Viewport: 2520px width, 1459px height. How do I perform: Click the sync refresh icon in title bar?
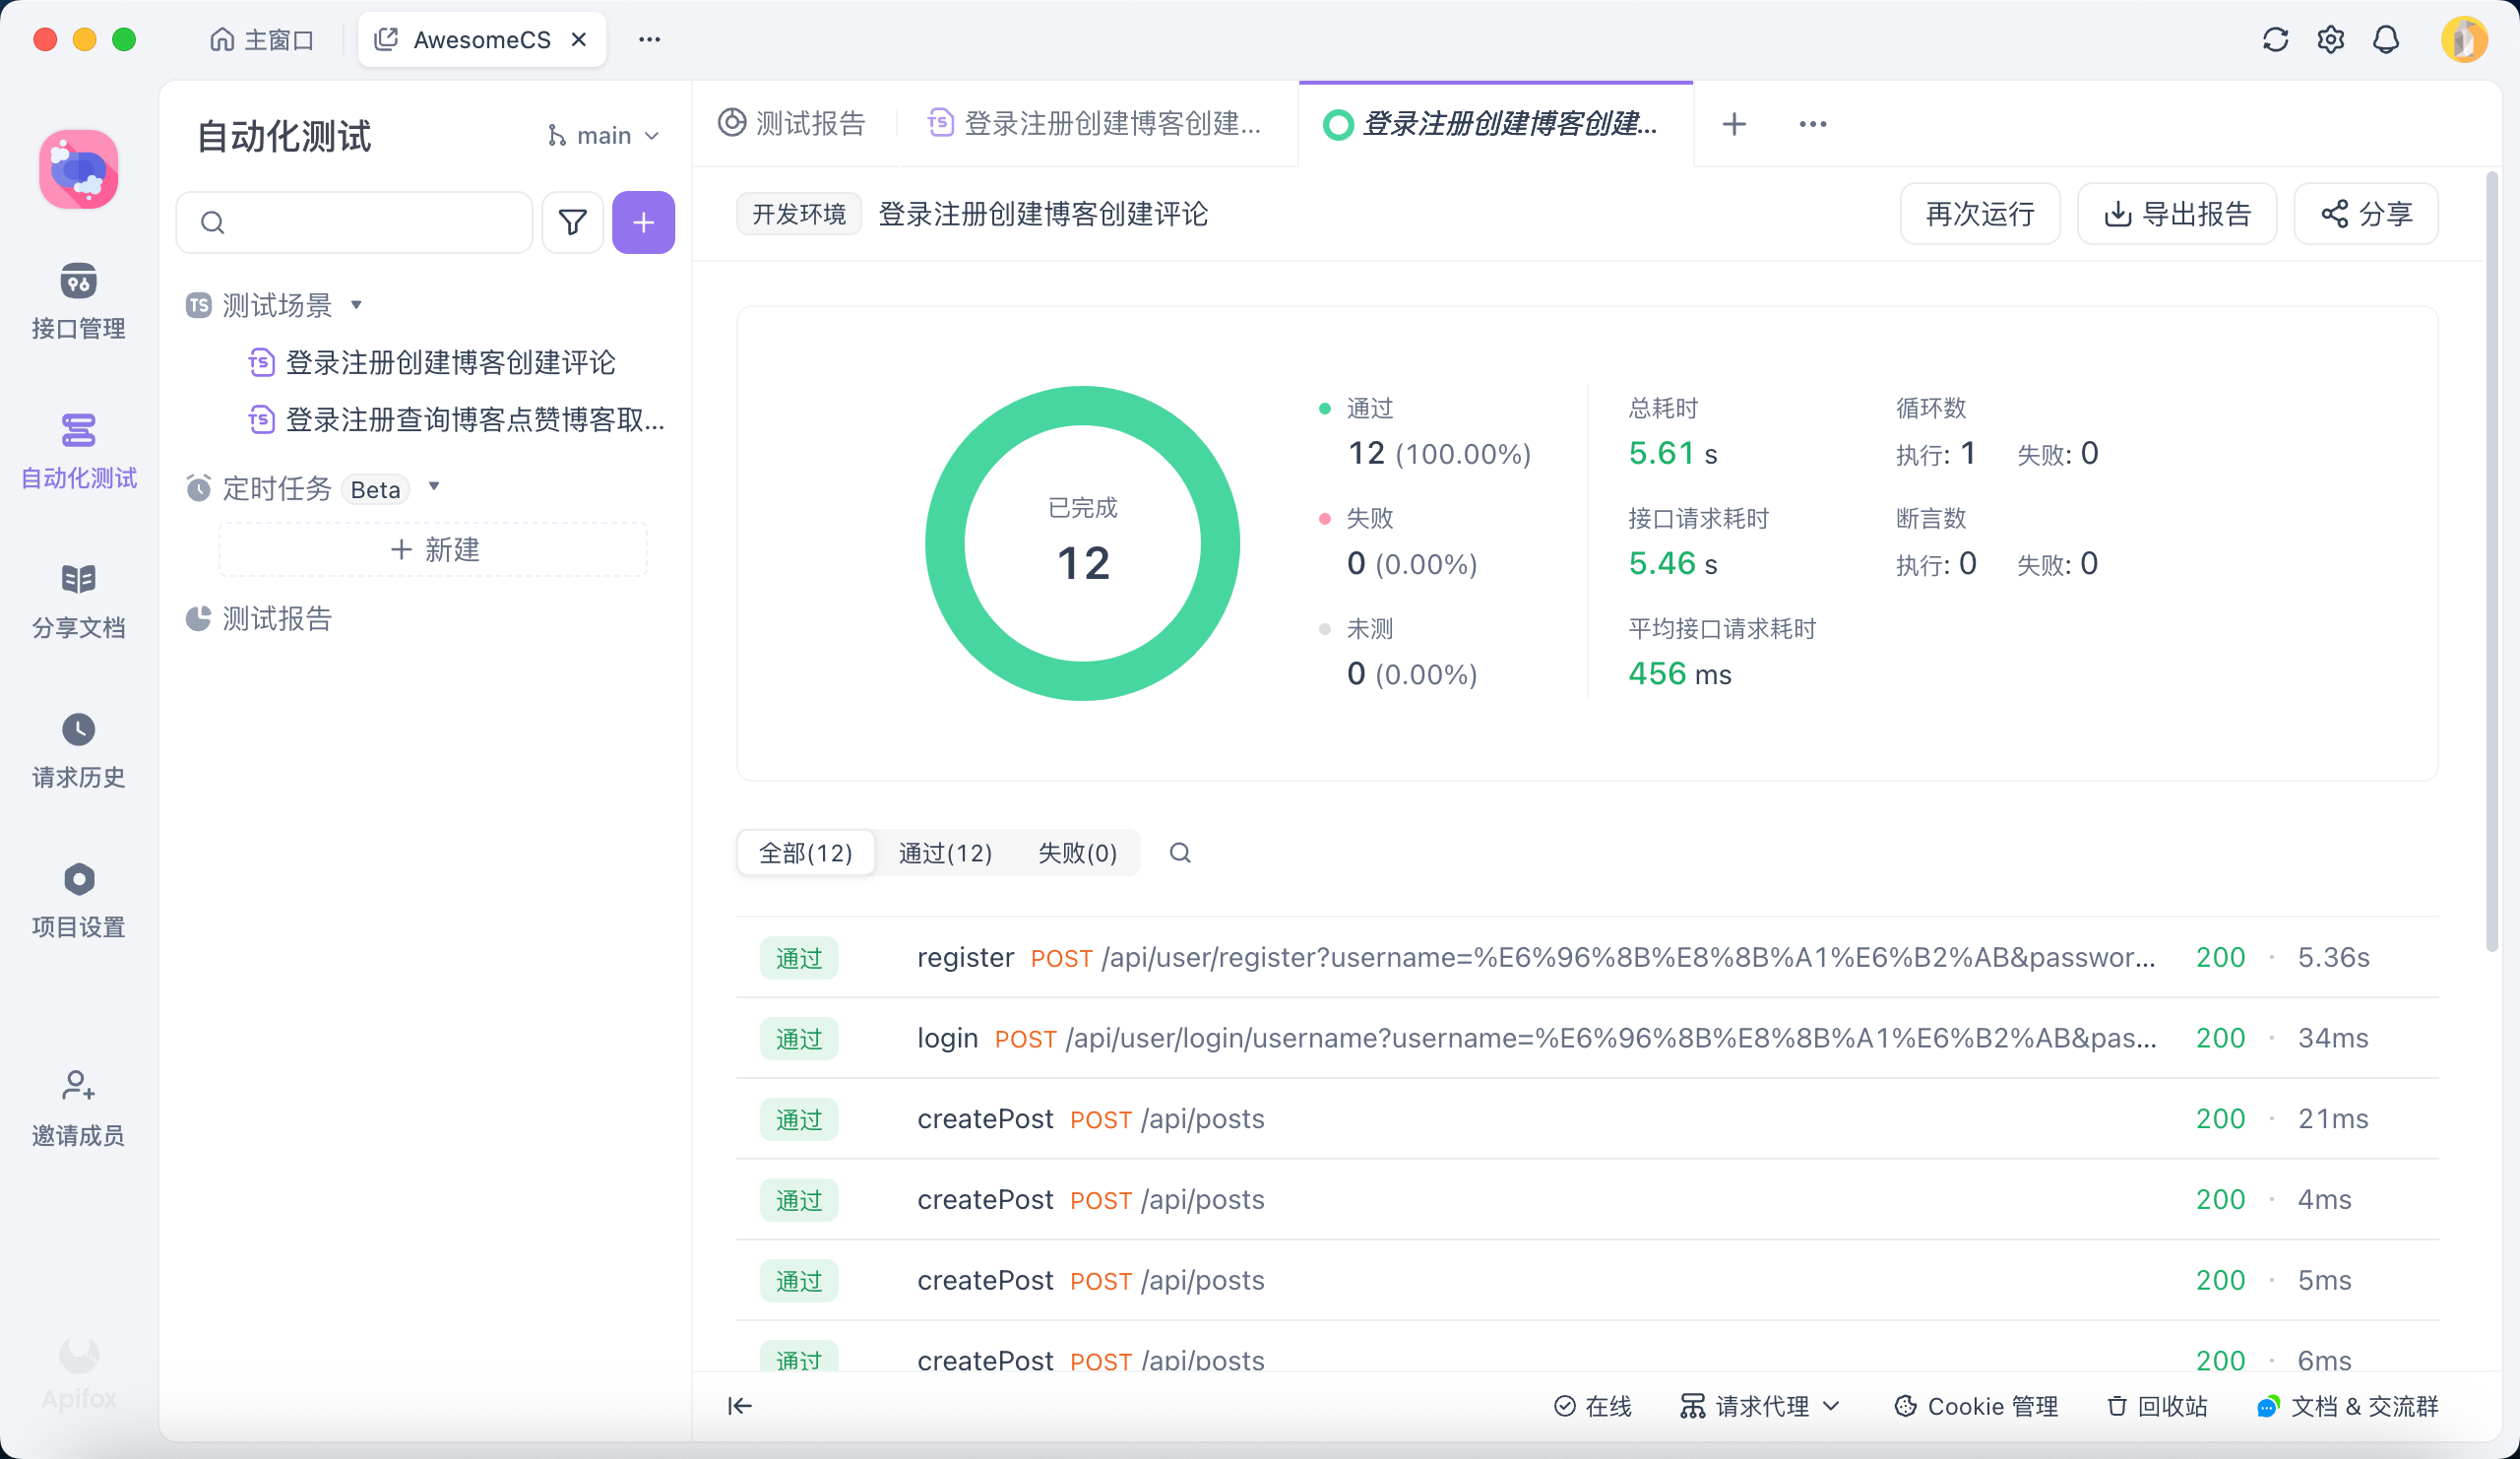tap(2275, 40)
